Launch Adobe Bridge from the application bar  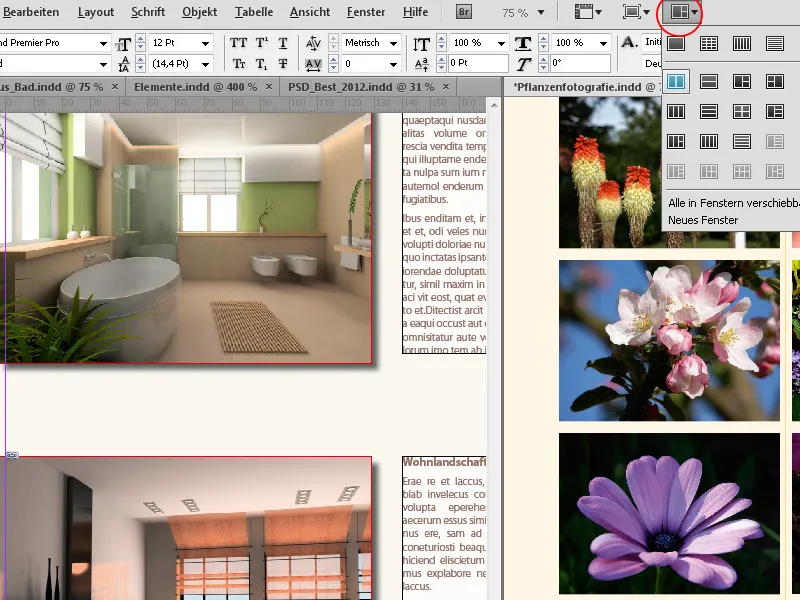464,12
